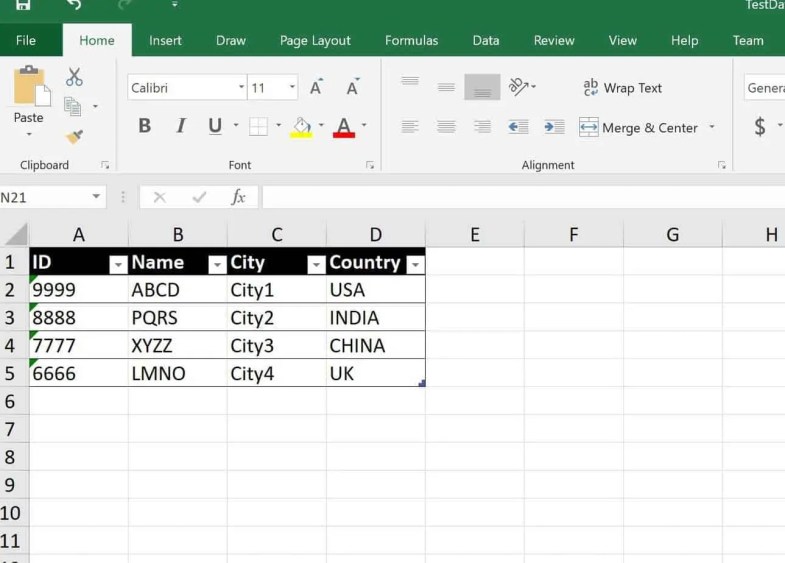Open the ID column filter dropdown
785x563 pixels.
pyautogui.click(x=118, y=265)
